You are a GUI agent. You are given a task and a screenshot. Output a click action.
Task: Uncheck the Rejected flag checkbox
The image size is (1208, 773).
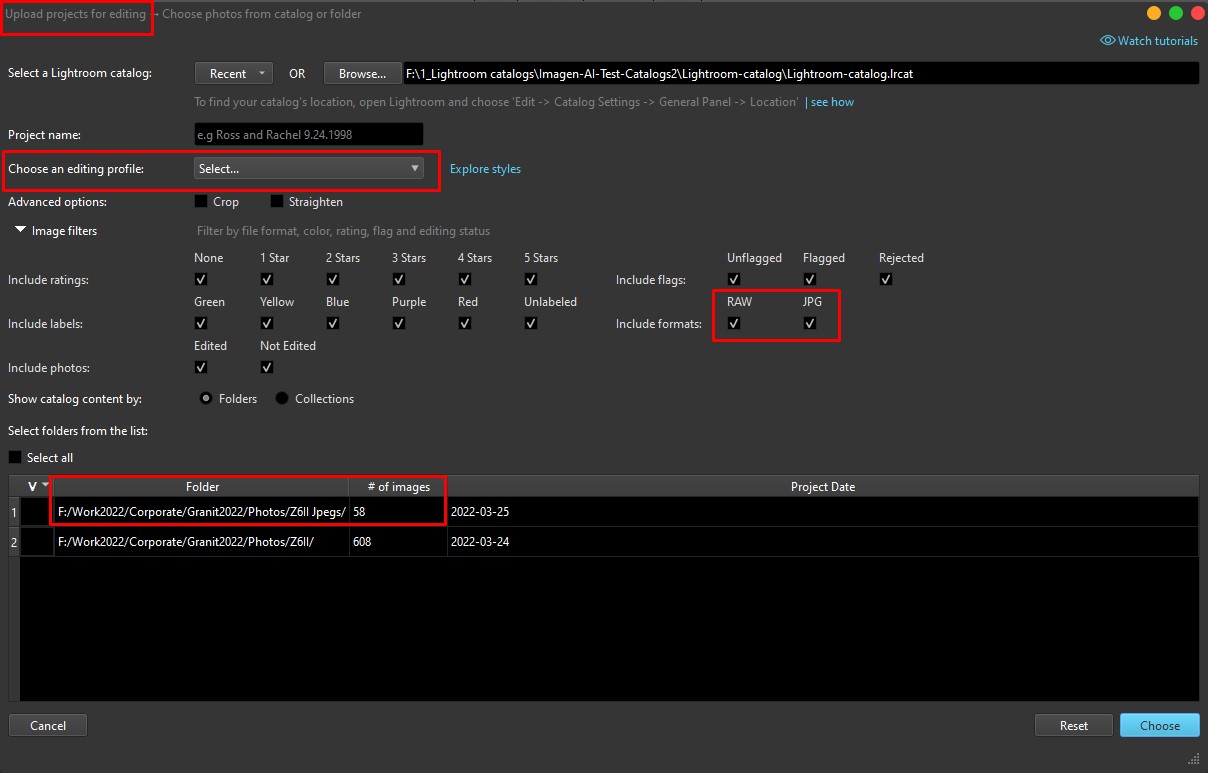pyautogui.click(x=886, y=280)
